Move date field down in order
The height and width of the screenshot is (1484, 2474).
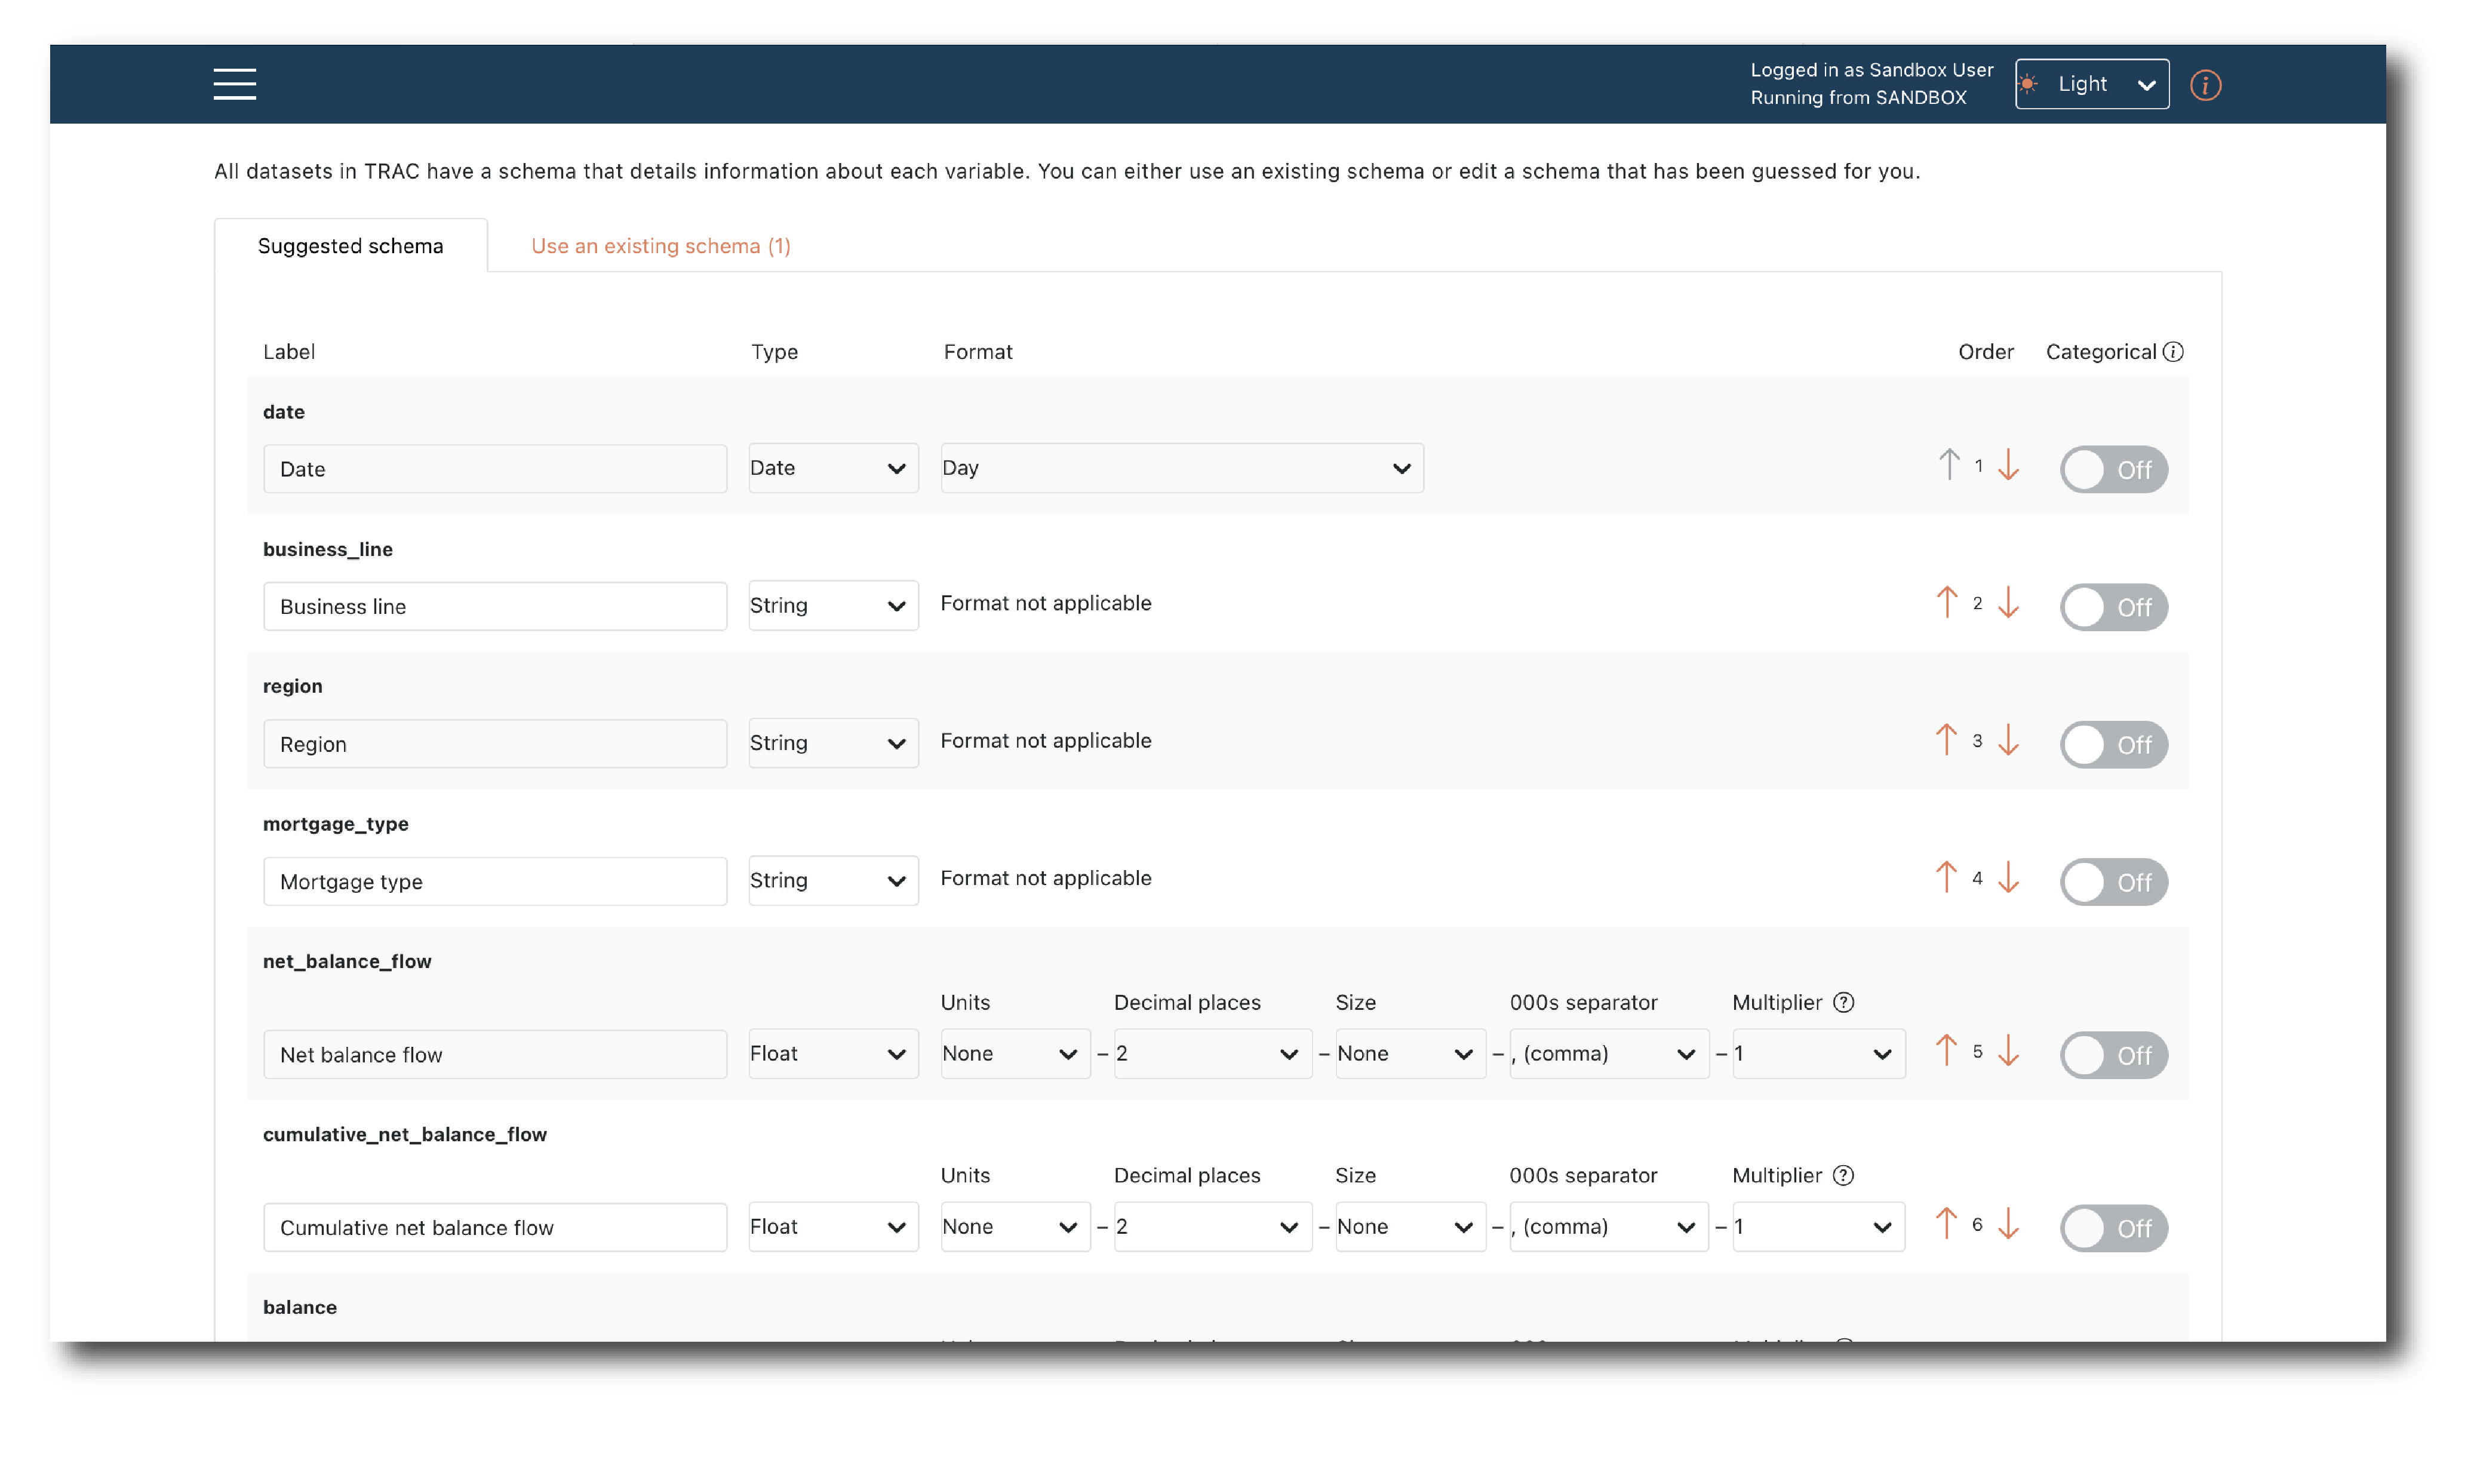pos(2008,466)
